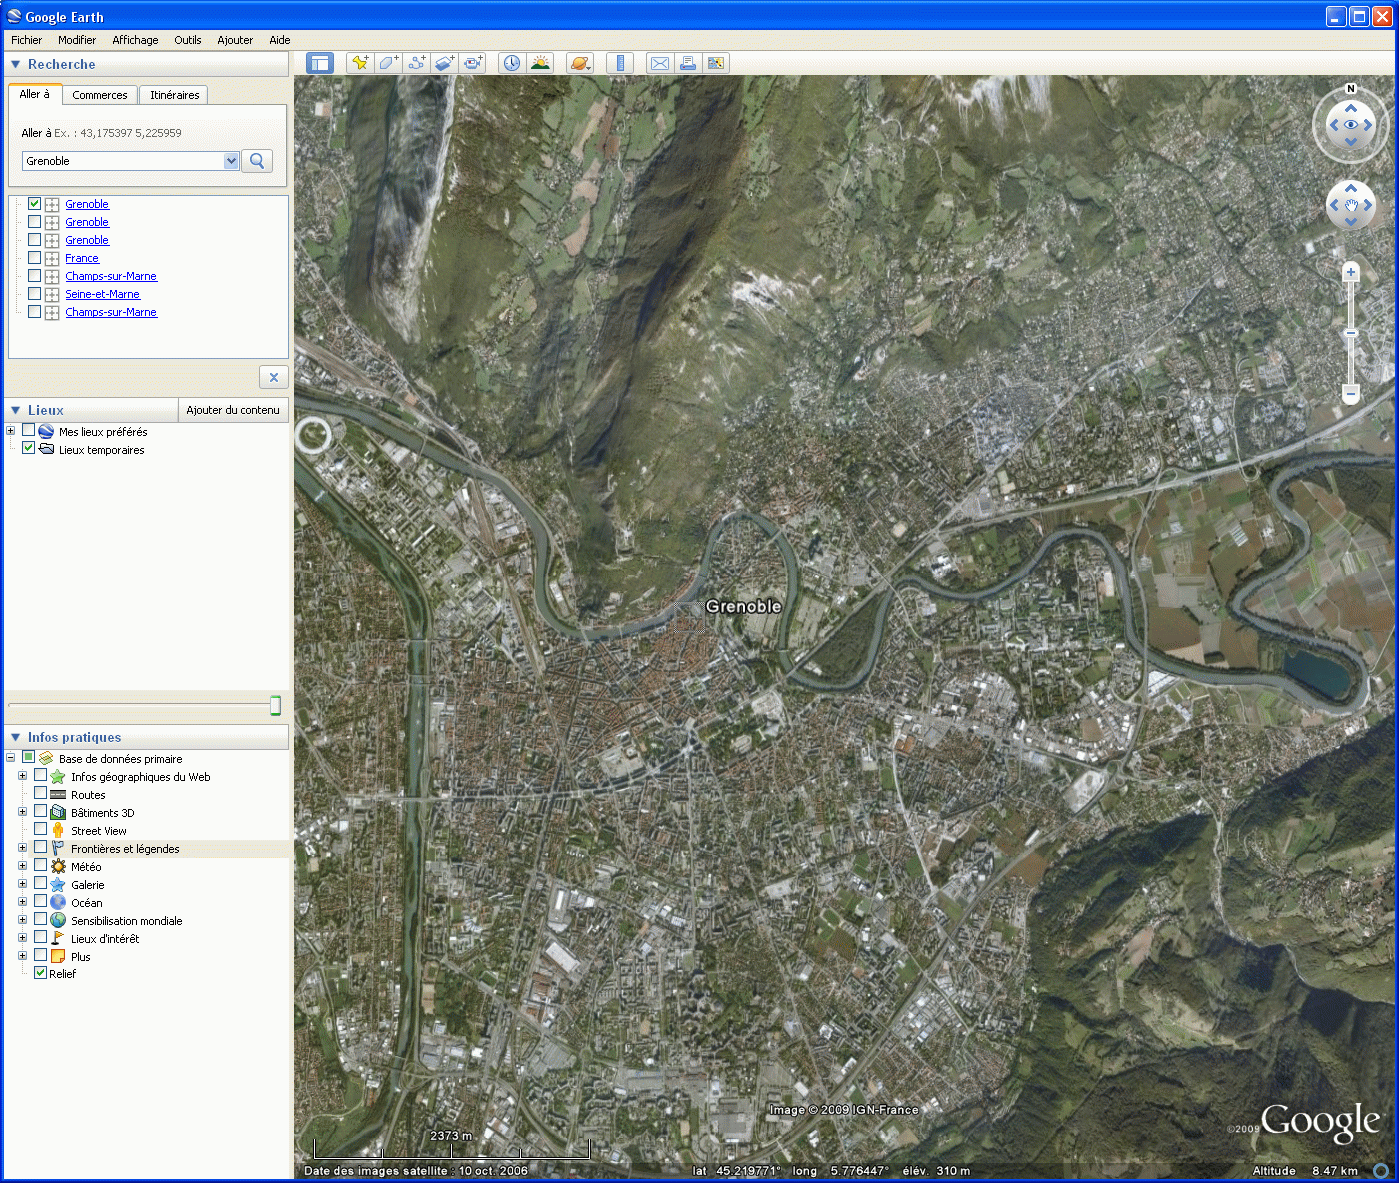The height and width of the screenshot is (1183, 1399).
Task: Open the search field dropdown arrow
Action: tap(231, 161)
